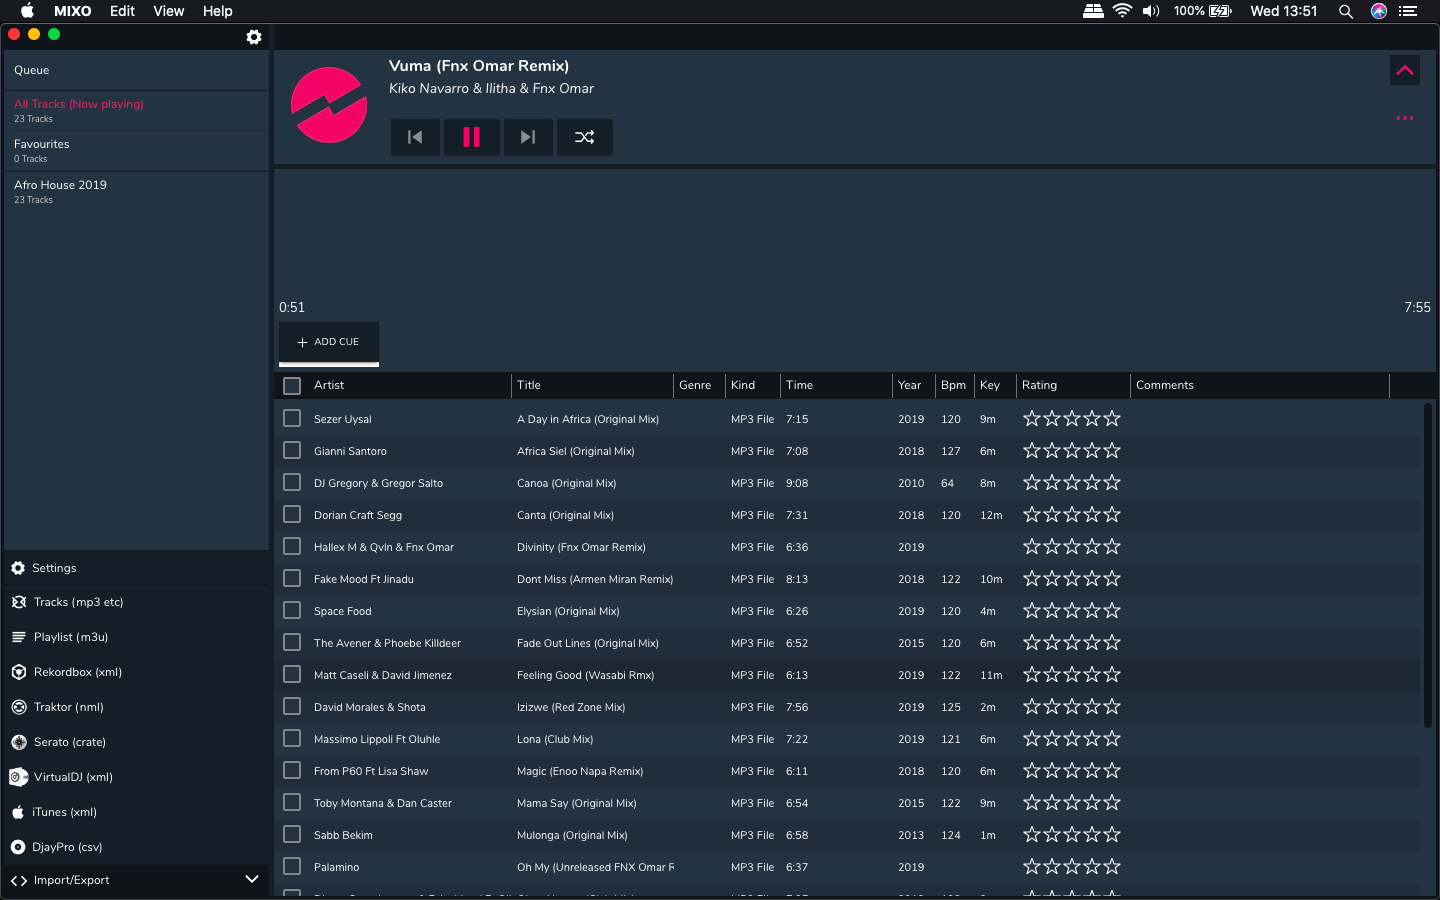The width and height of the screenshot is (1440, 900).
Task: Open VirtualDJ (xml) import option
Action: pyautogui.click(x=73, y=777)
